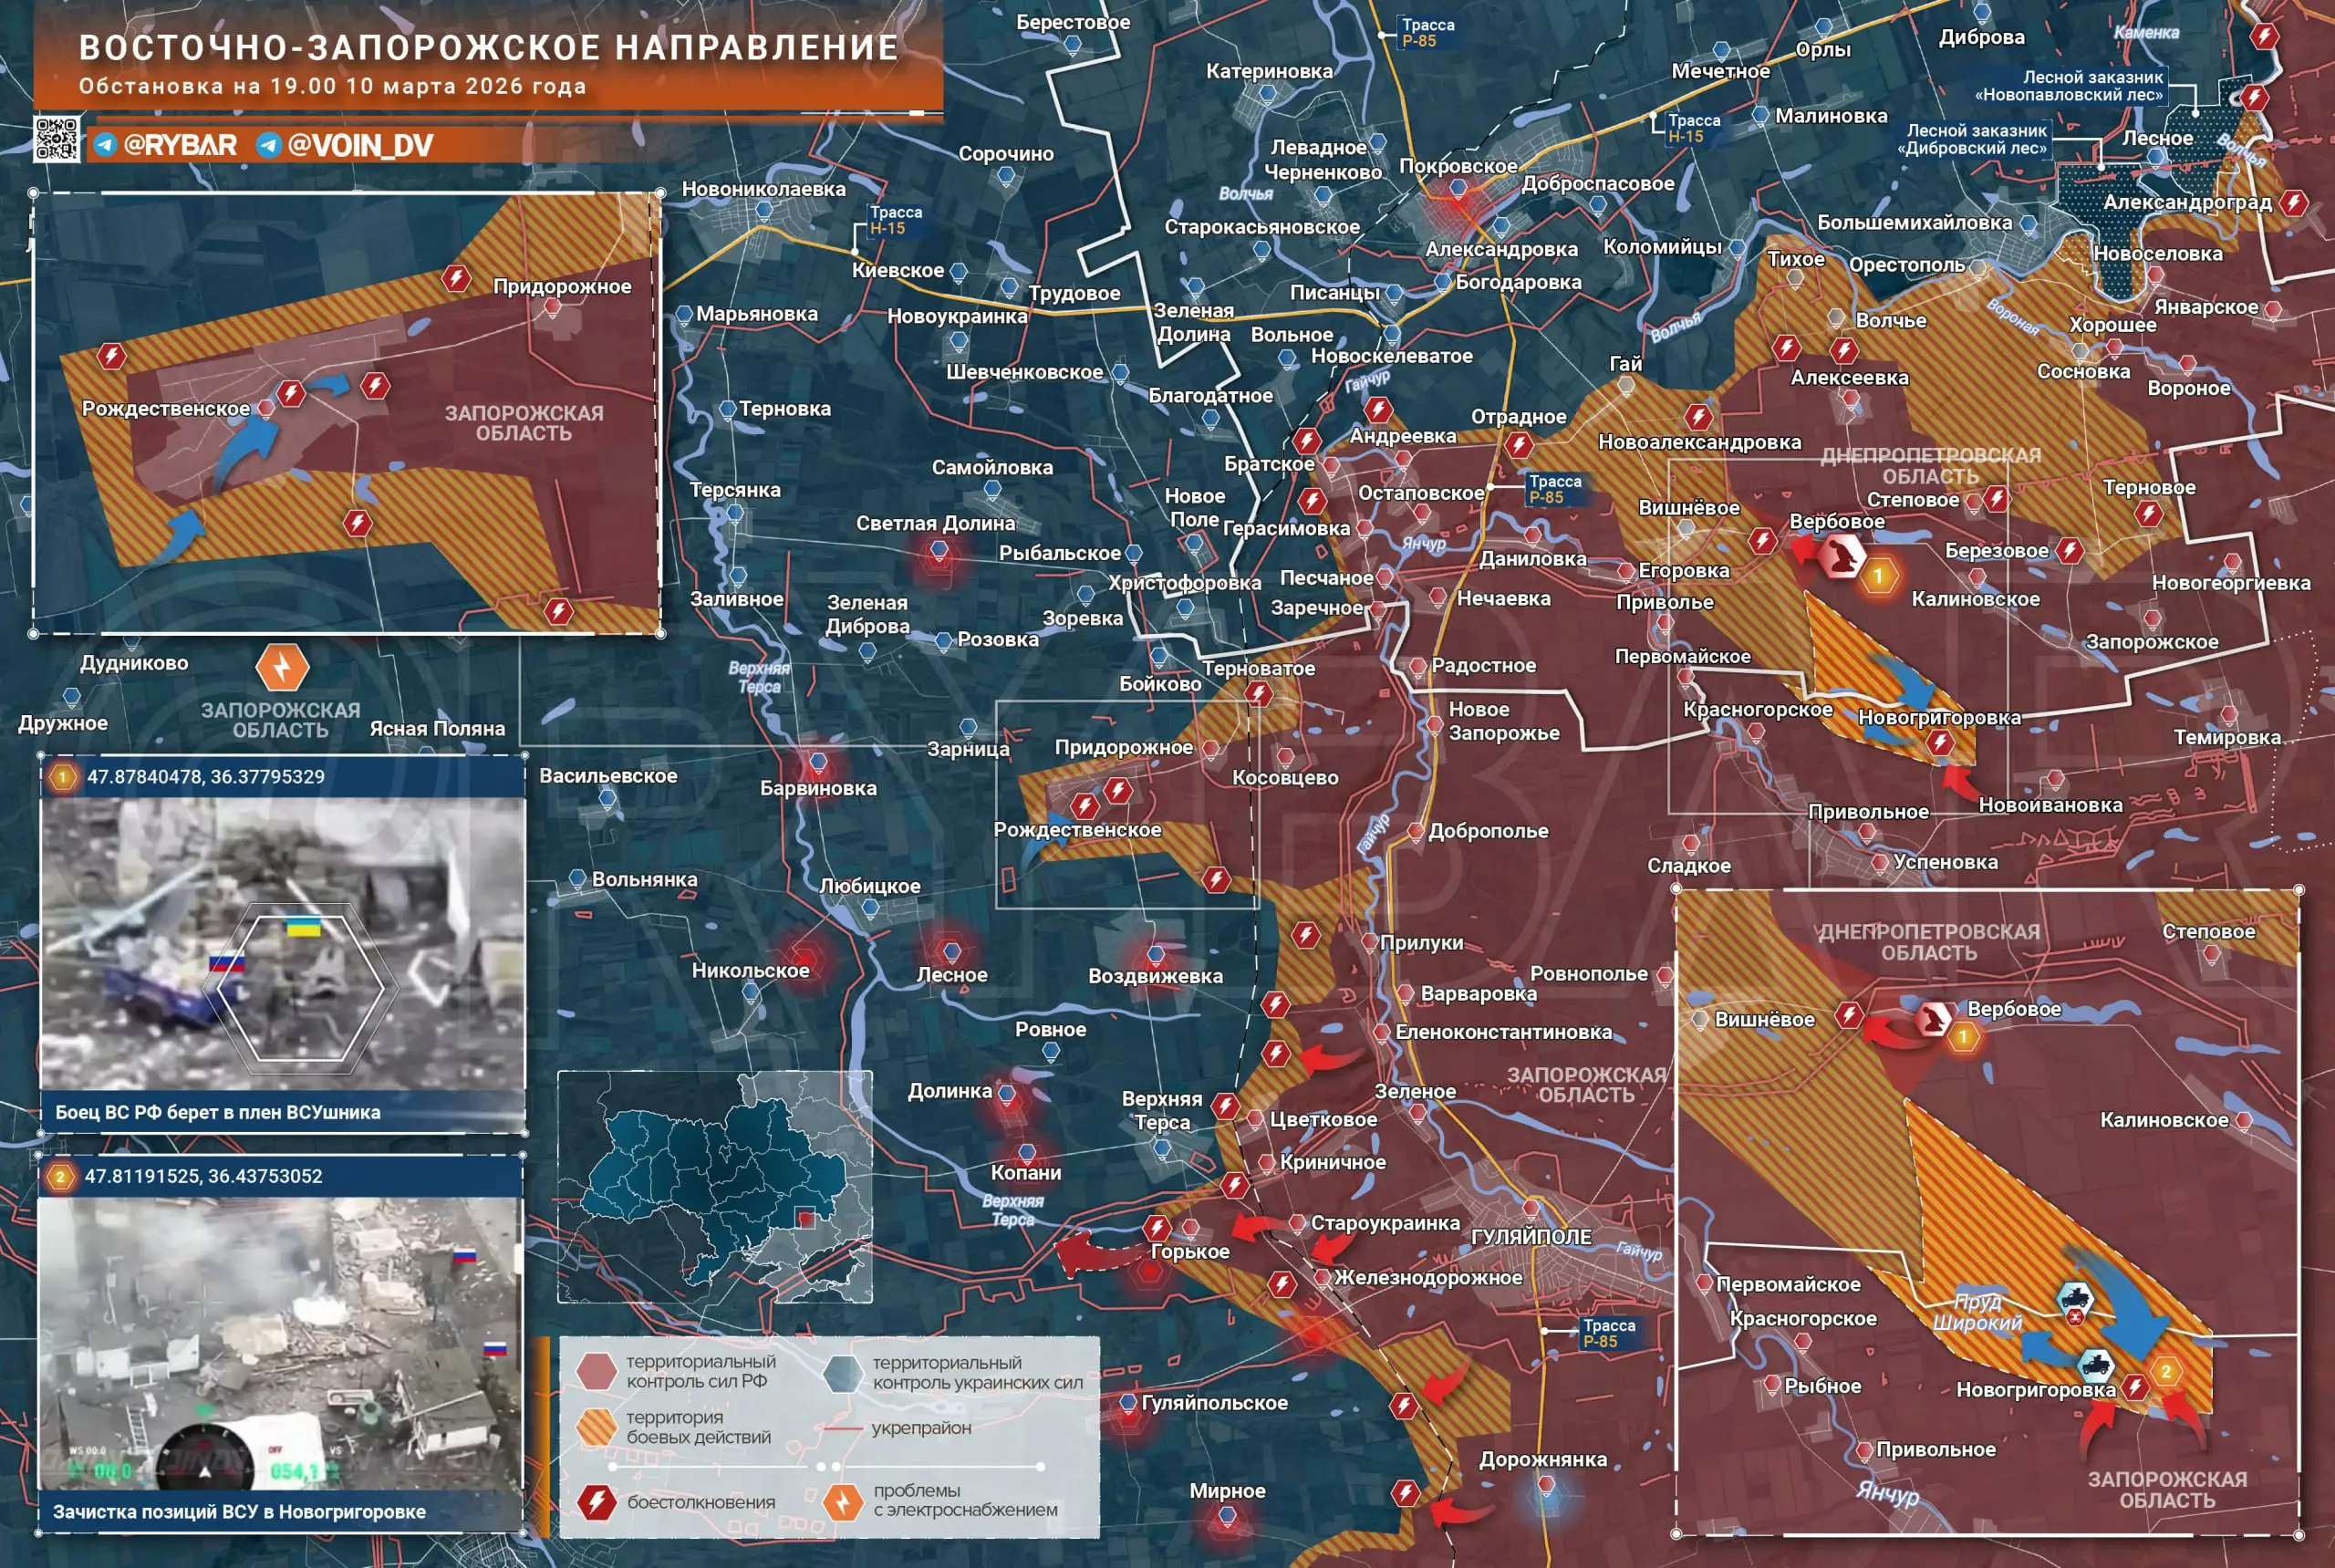
Task: Click the QR code below the title
Action: point(57,140)
